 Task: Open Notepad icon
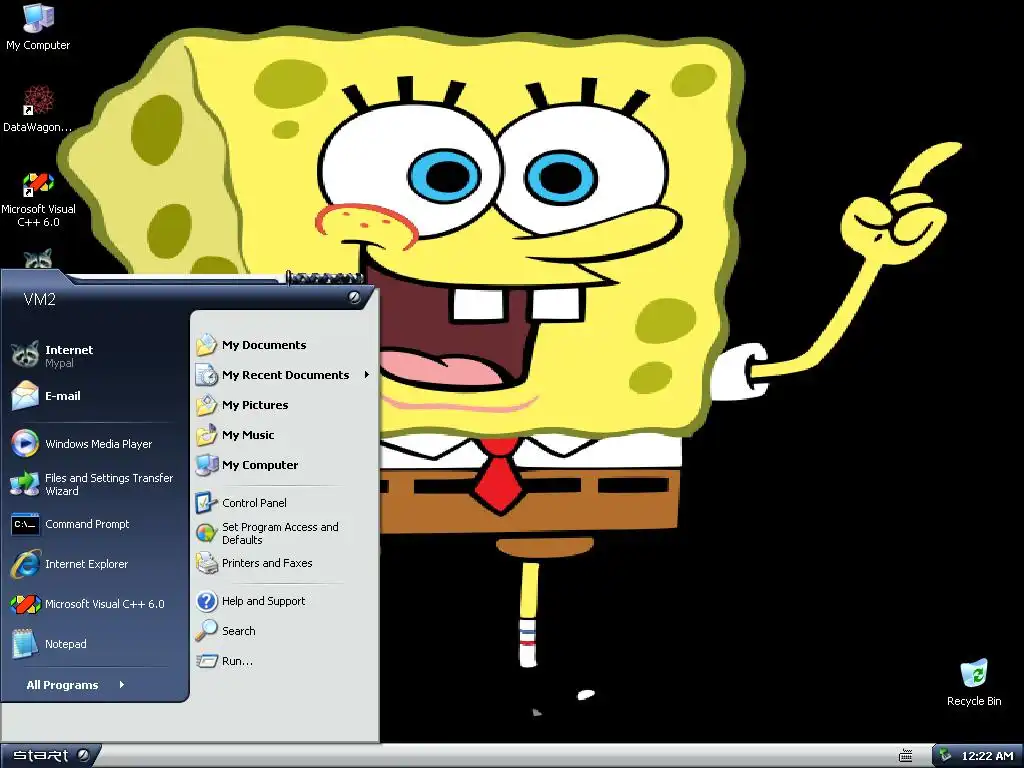pos(25,644)
